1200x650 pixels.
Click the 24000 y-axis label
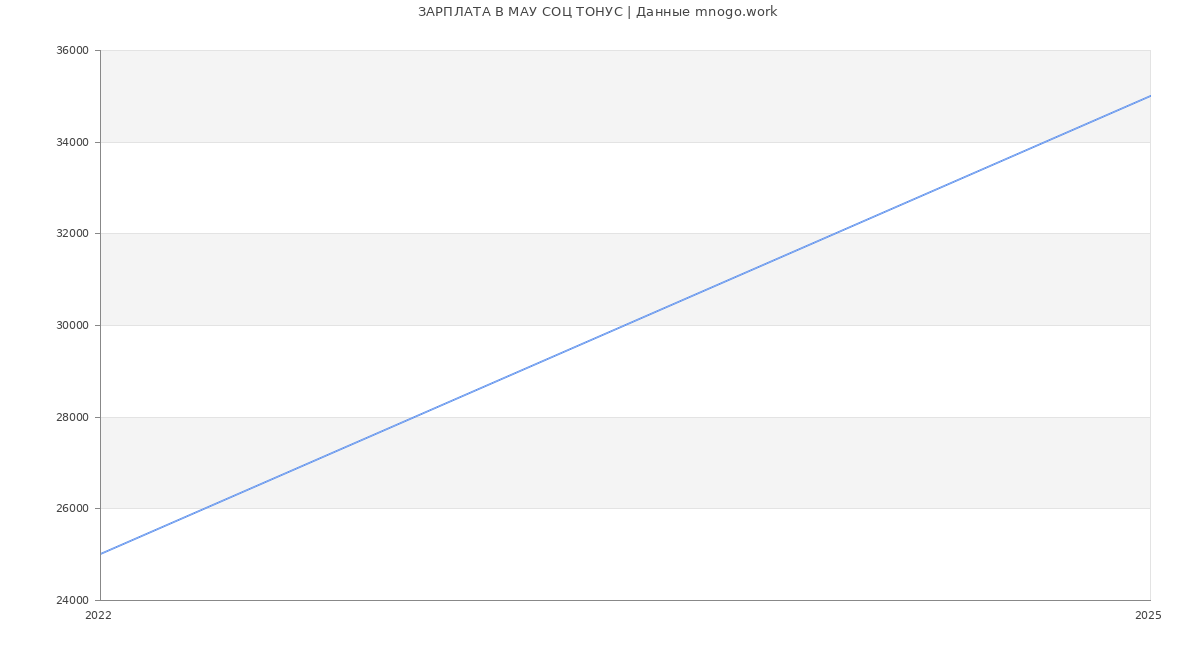(x=74, y=600)
